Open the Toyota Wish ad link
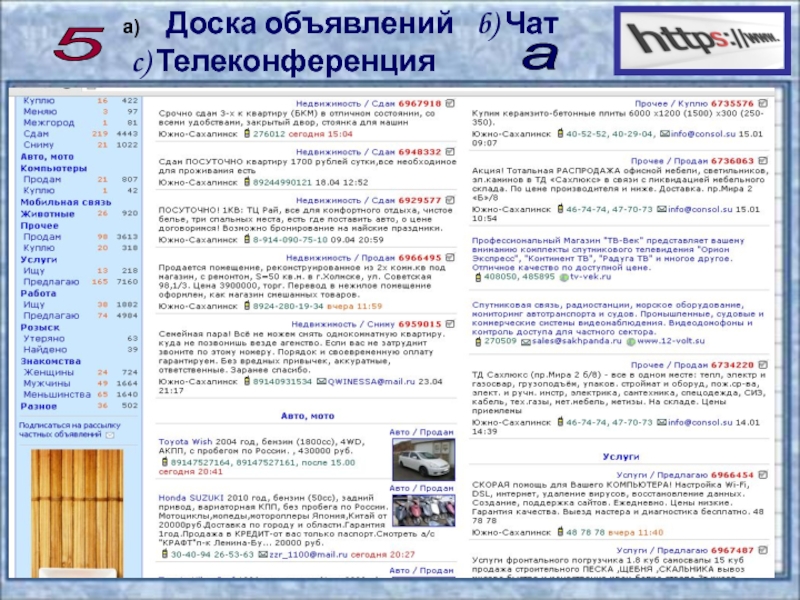This screenshot has height=600, width=800. (186, 442)
